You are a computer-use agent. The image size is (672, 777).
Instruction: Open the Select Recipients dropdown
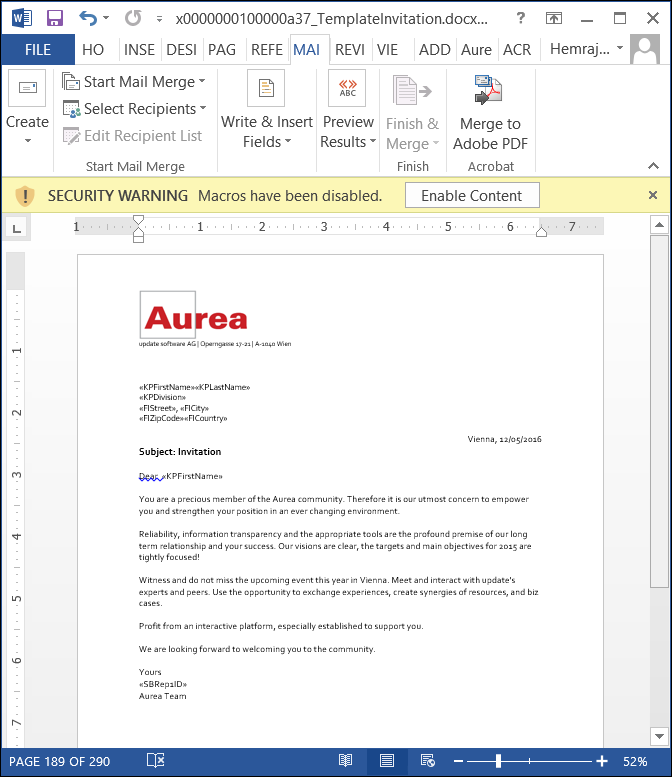pos(134,109)
